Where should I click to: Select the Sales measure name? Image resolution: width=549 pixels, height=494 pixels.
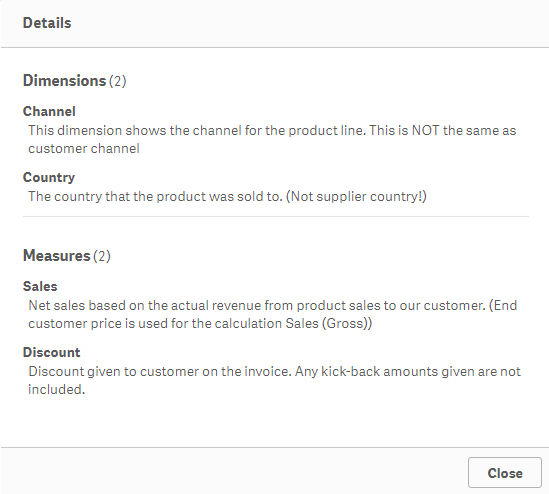tap(40, 286)
